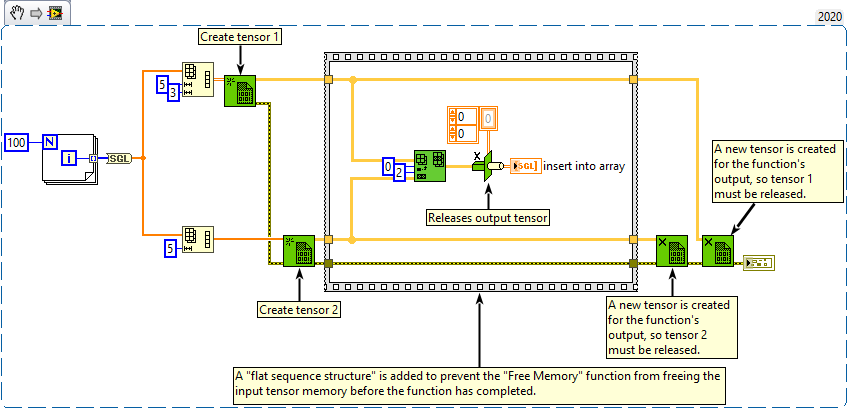Click the Free Memory node for tensor 1
This screenshot has height=409, width=848.
(x=717, y=250)
